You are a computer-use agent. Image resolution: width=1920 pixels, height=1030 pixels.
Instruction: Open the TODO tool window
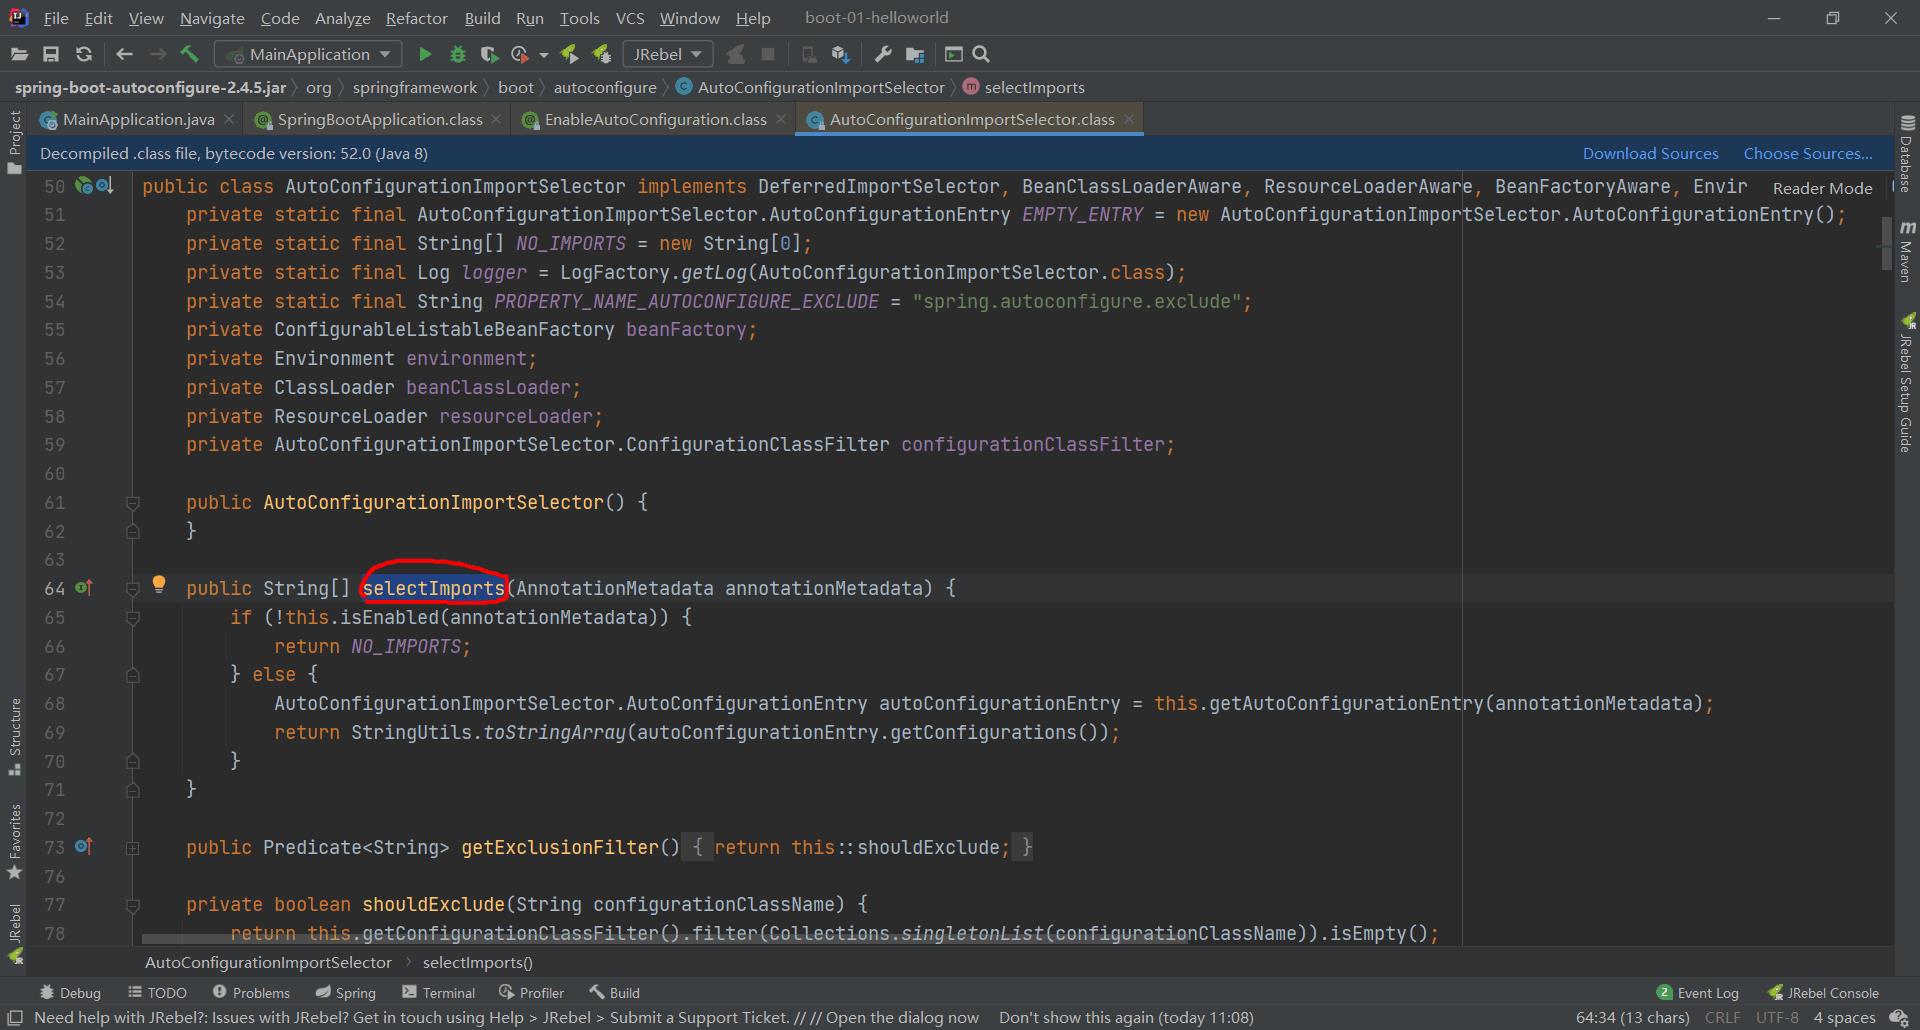tap(157, 993)
